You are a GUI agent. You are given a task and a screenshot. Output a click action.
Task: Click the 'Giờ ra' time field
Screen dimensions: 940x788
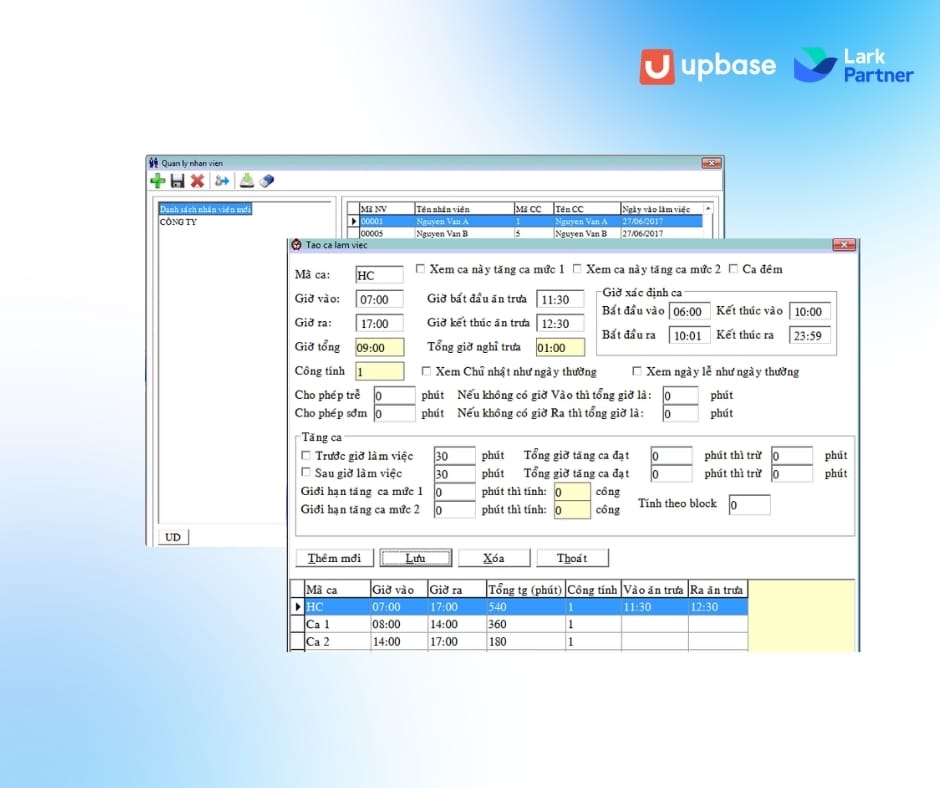379,323
